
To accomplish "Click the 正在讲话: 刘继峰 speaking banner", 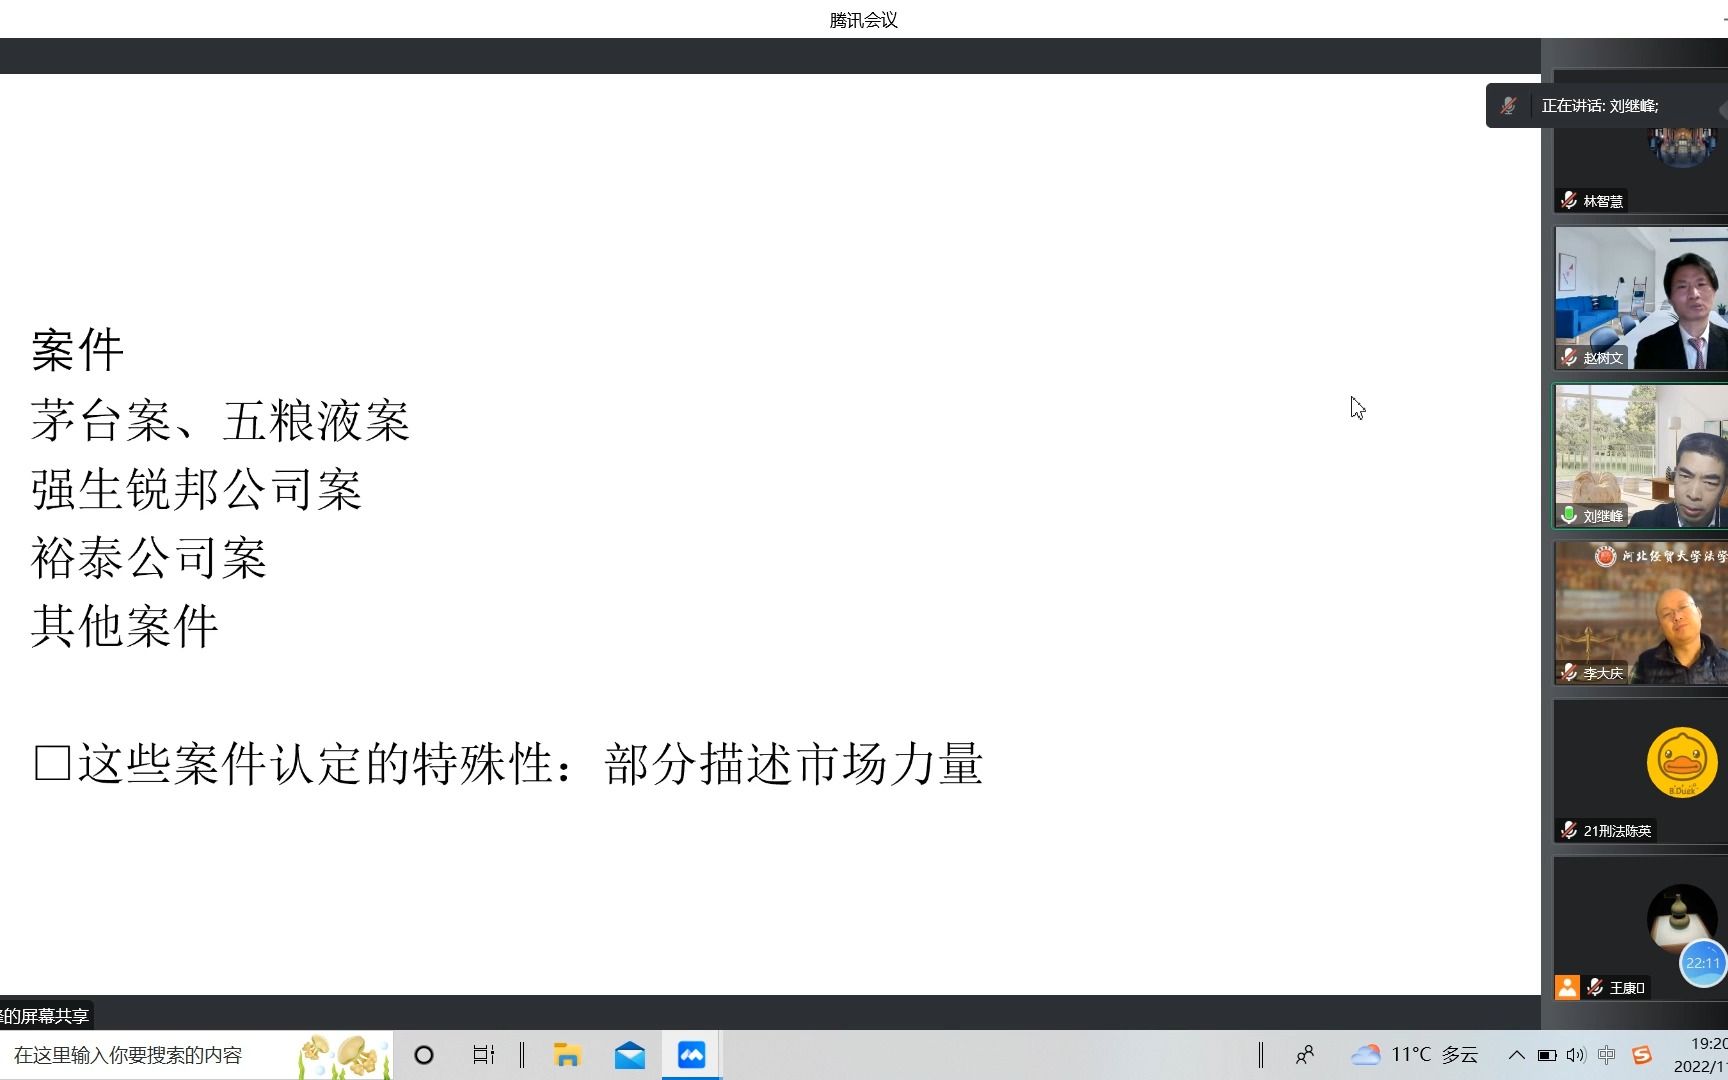I will [1606, 105].
